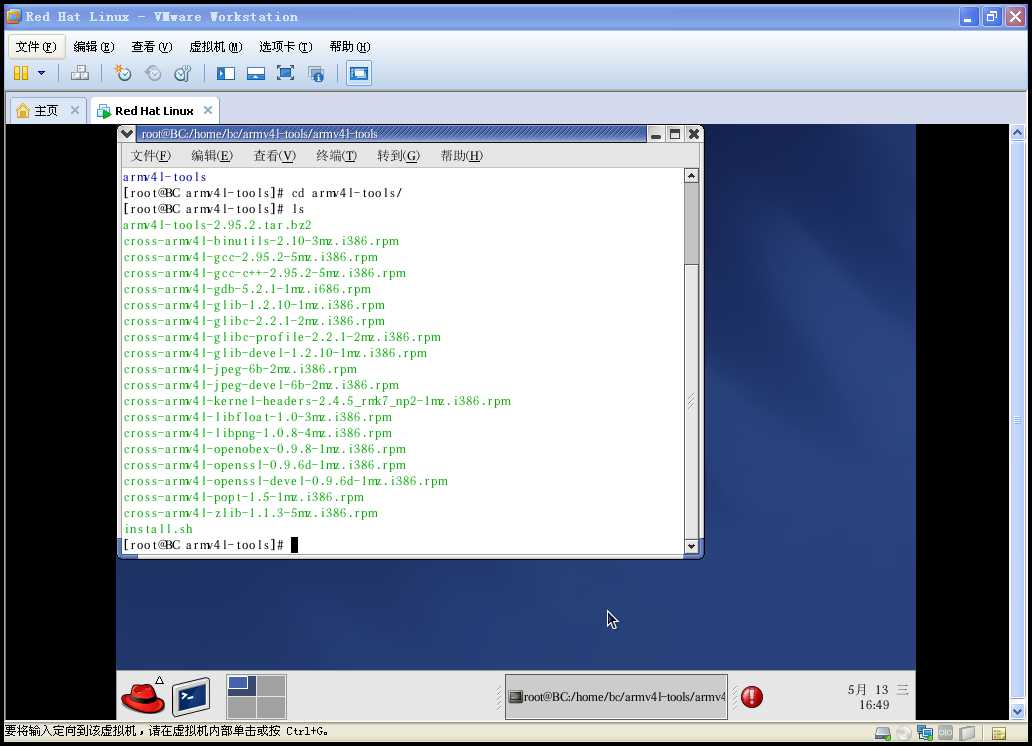Viewport: 1032px width, 746px height.
Task: Click the Unity mode toolbar icon
Action: pyautogui.click(x=316, y=73)
